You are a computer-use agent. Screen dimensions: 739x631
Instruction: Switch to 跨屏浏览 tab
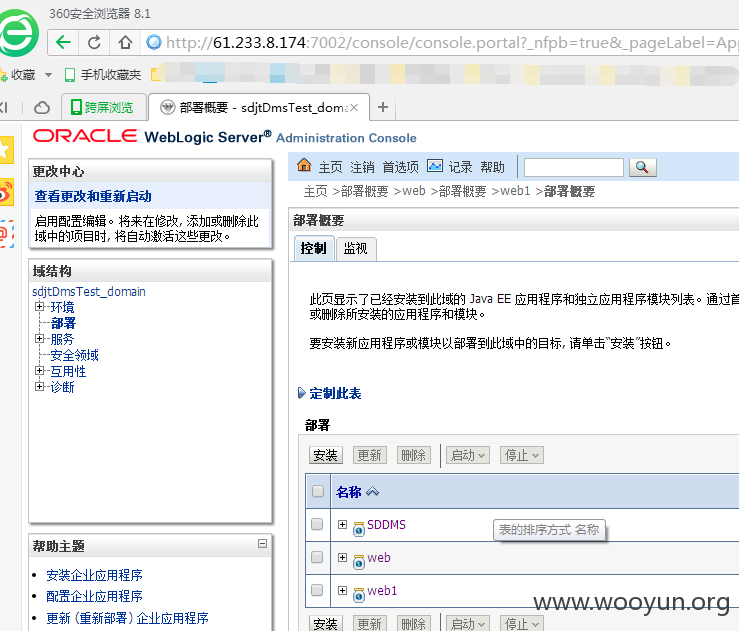(102, 107)
